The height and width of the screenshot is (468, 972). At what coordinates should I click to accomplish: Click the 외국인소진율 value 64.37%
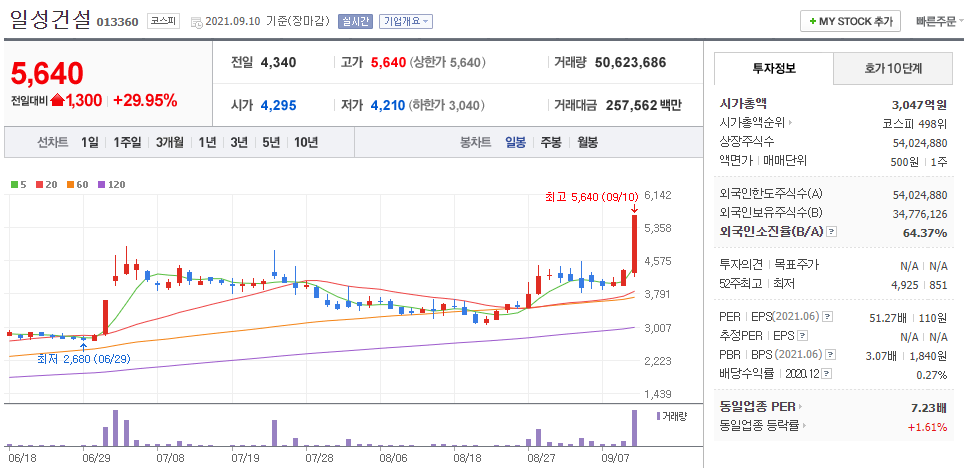coord(925,233)
